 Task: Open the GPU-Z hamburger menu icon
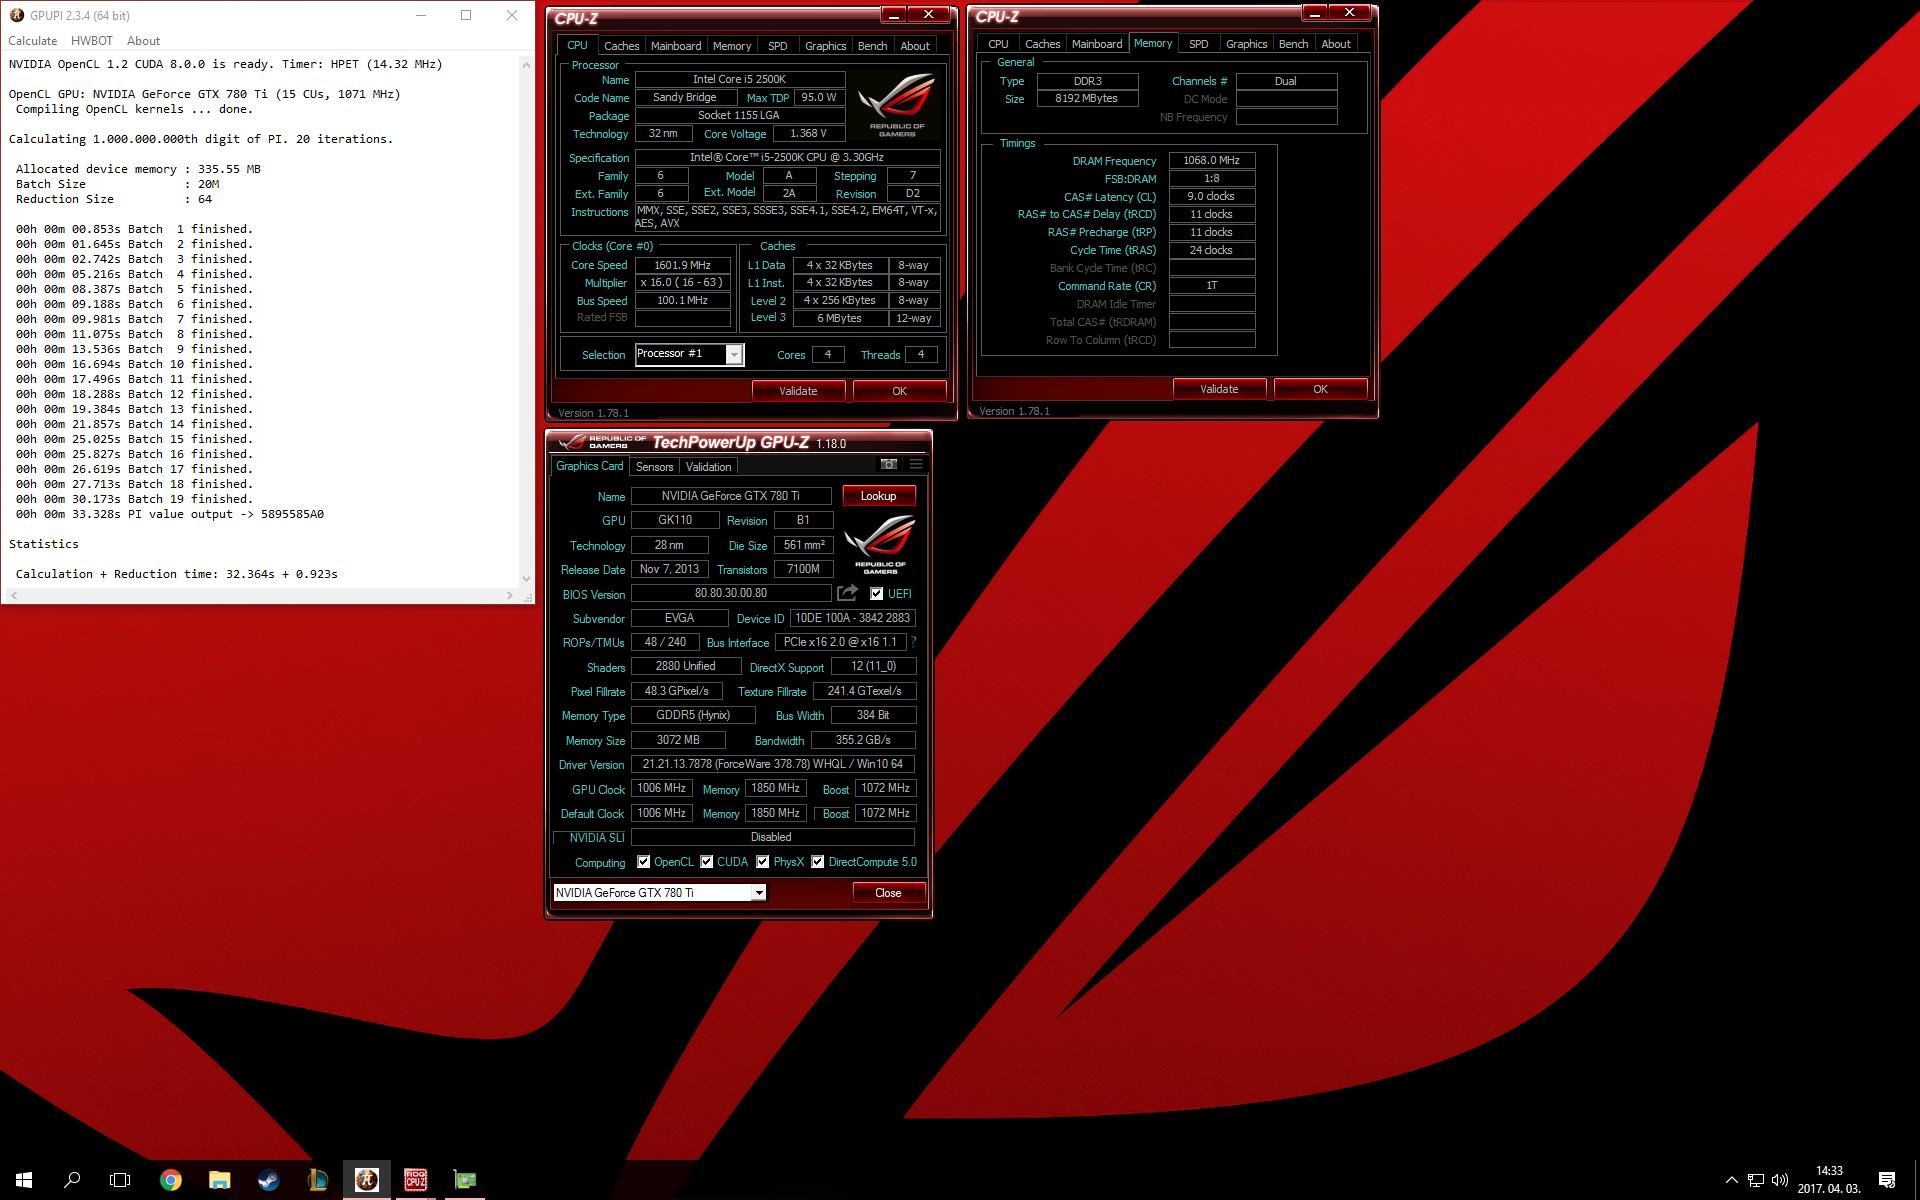click(915, 464)
